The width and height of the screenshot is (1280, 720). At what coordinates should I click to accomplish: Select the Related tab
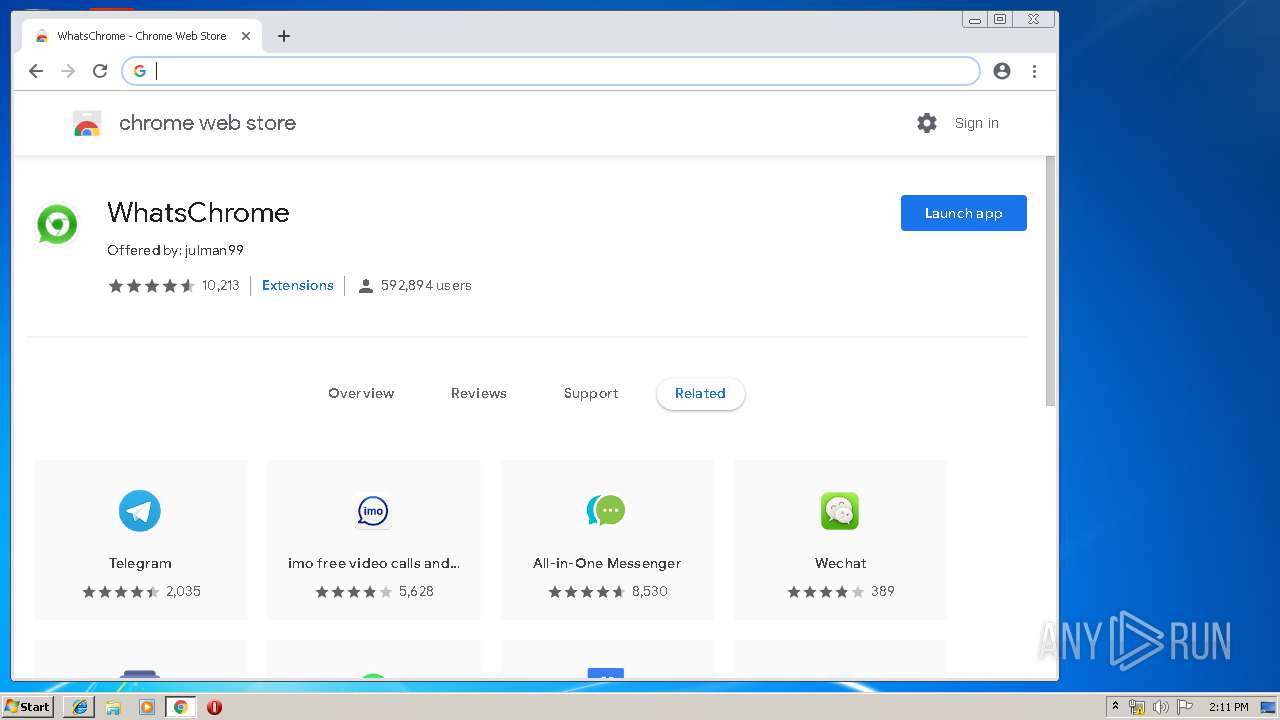(x=700, y=393)
